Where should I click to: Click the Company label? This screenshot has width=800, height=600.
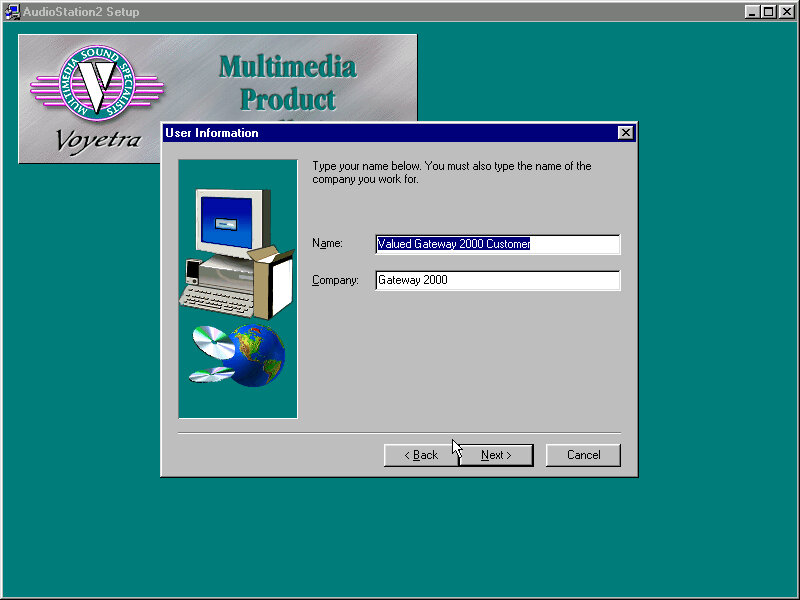pyautogui.click(x=335, y=281)
